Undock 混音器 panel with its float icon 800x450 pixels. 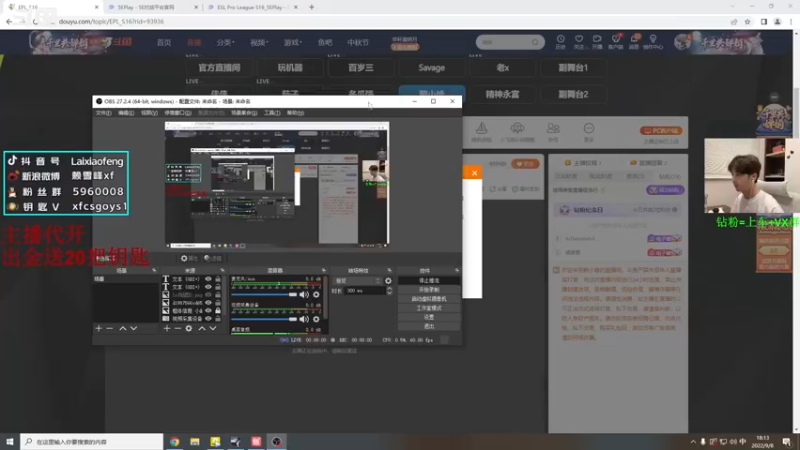click(323, 270)
